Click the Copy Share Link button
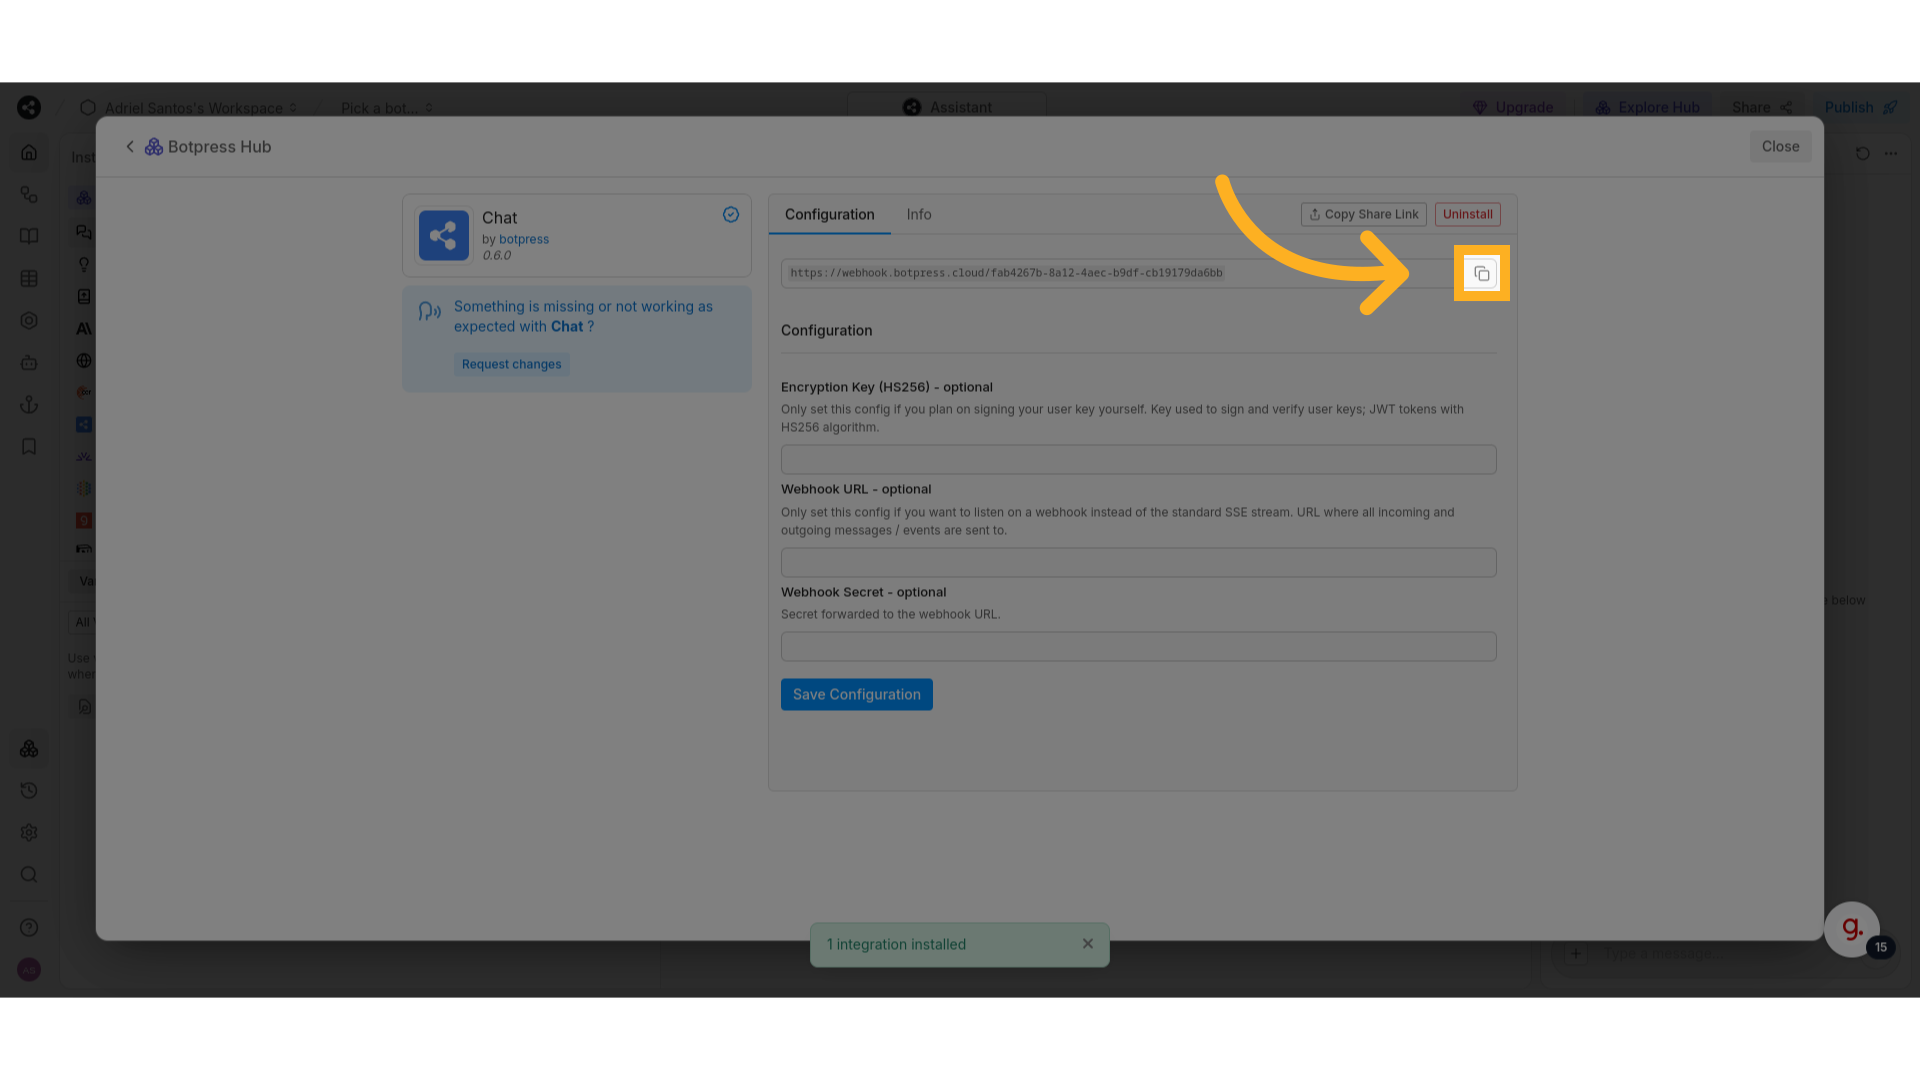The image size is (1920, 1080). tap(1364, 215)
